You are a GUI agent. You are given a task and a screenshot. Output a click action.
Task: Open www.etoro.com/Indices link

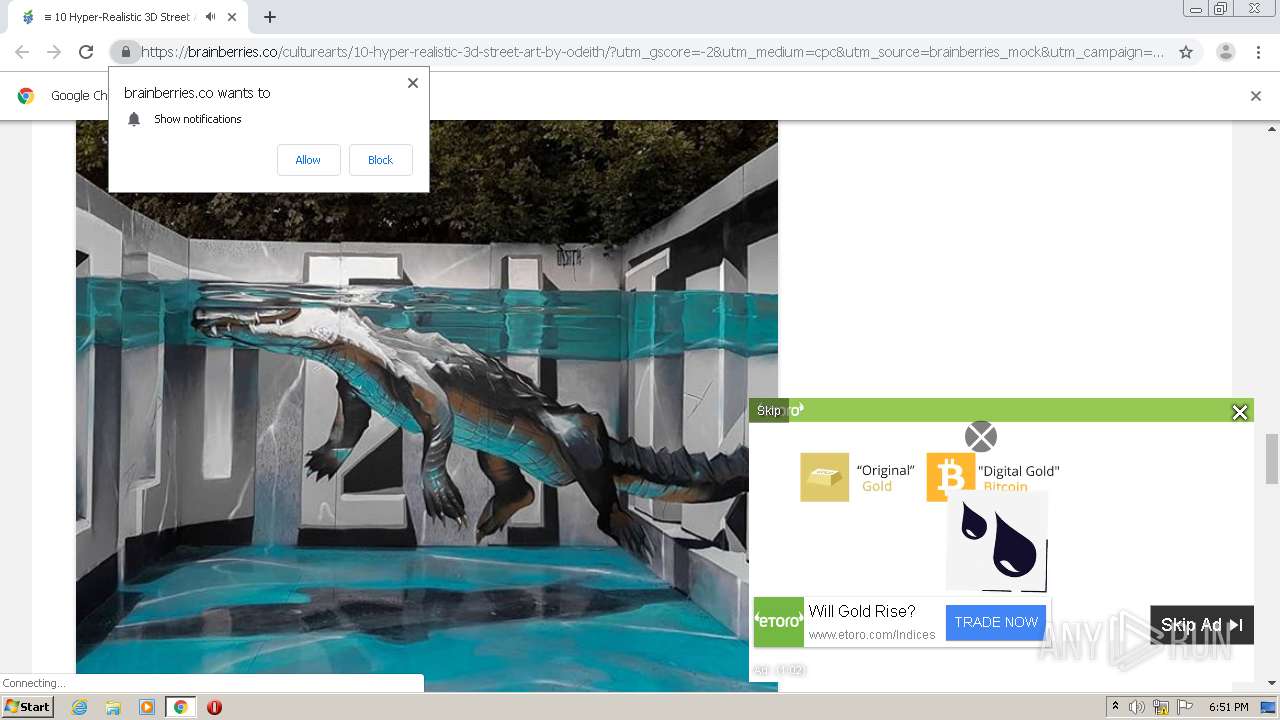click(x=872, y=635)
